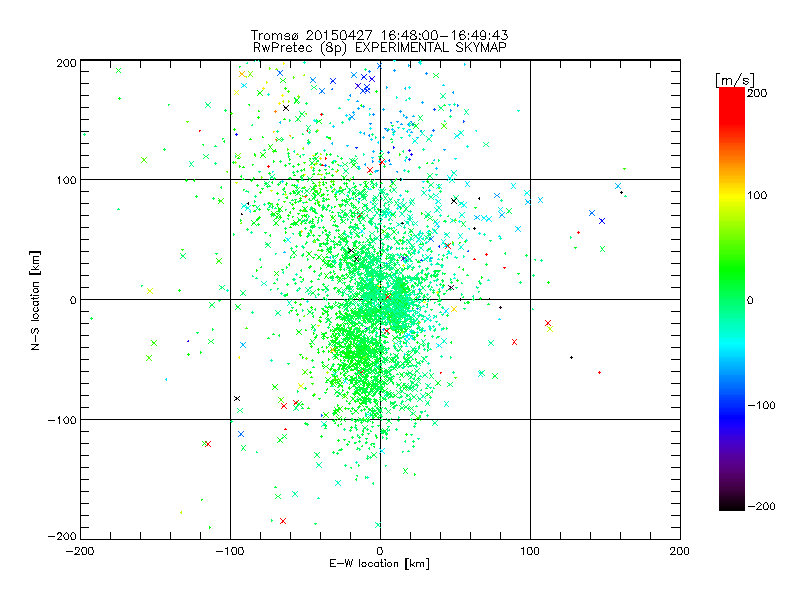800x600 pixels.
Task: Click the x-axis tick label "-200"
Action: pos(80,551)
